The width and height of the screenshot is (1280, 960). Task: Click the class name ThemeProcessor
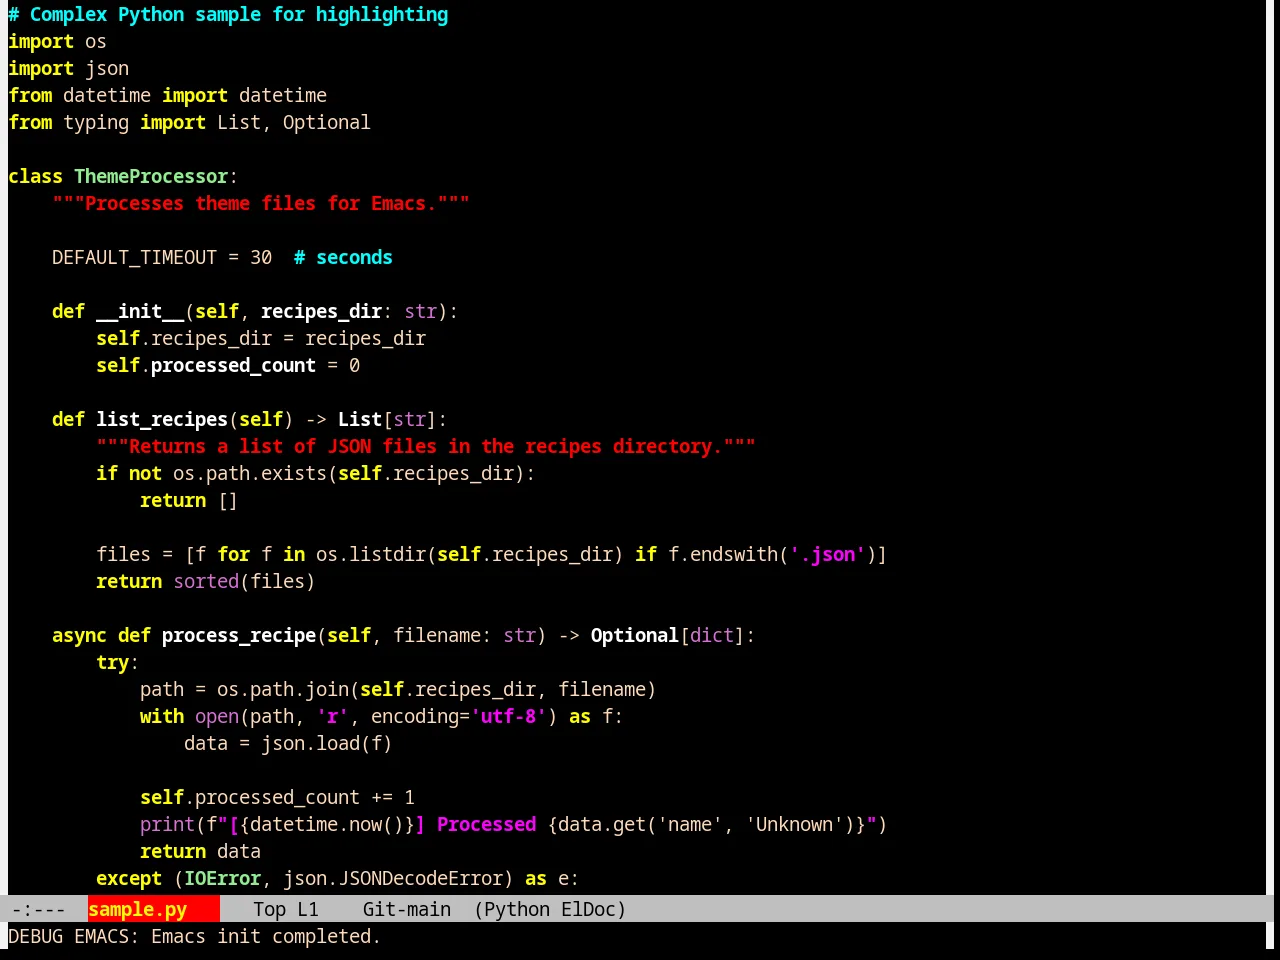[151, 176]
